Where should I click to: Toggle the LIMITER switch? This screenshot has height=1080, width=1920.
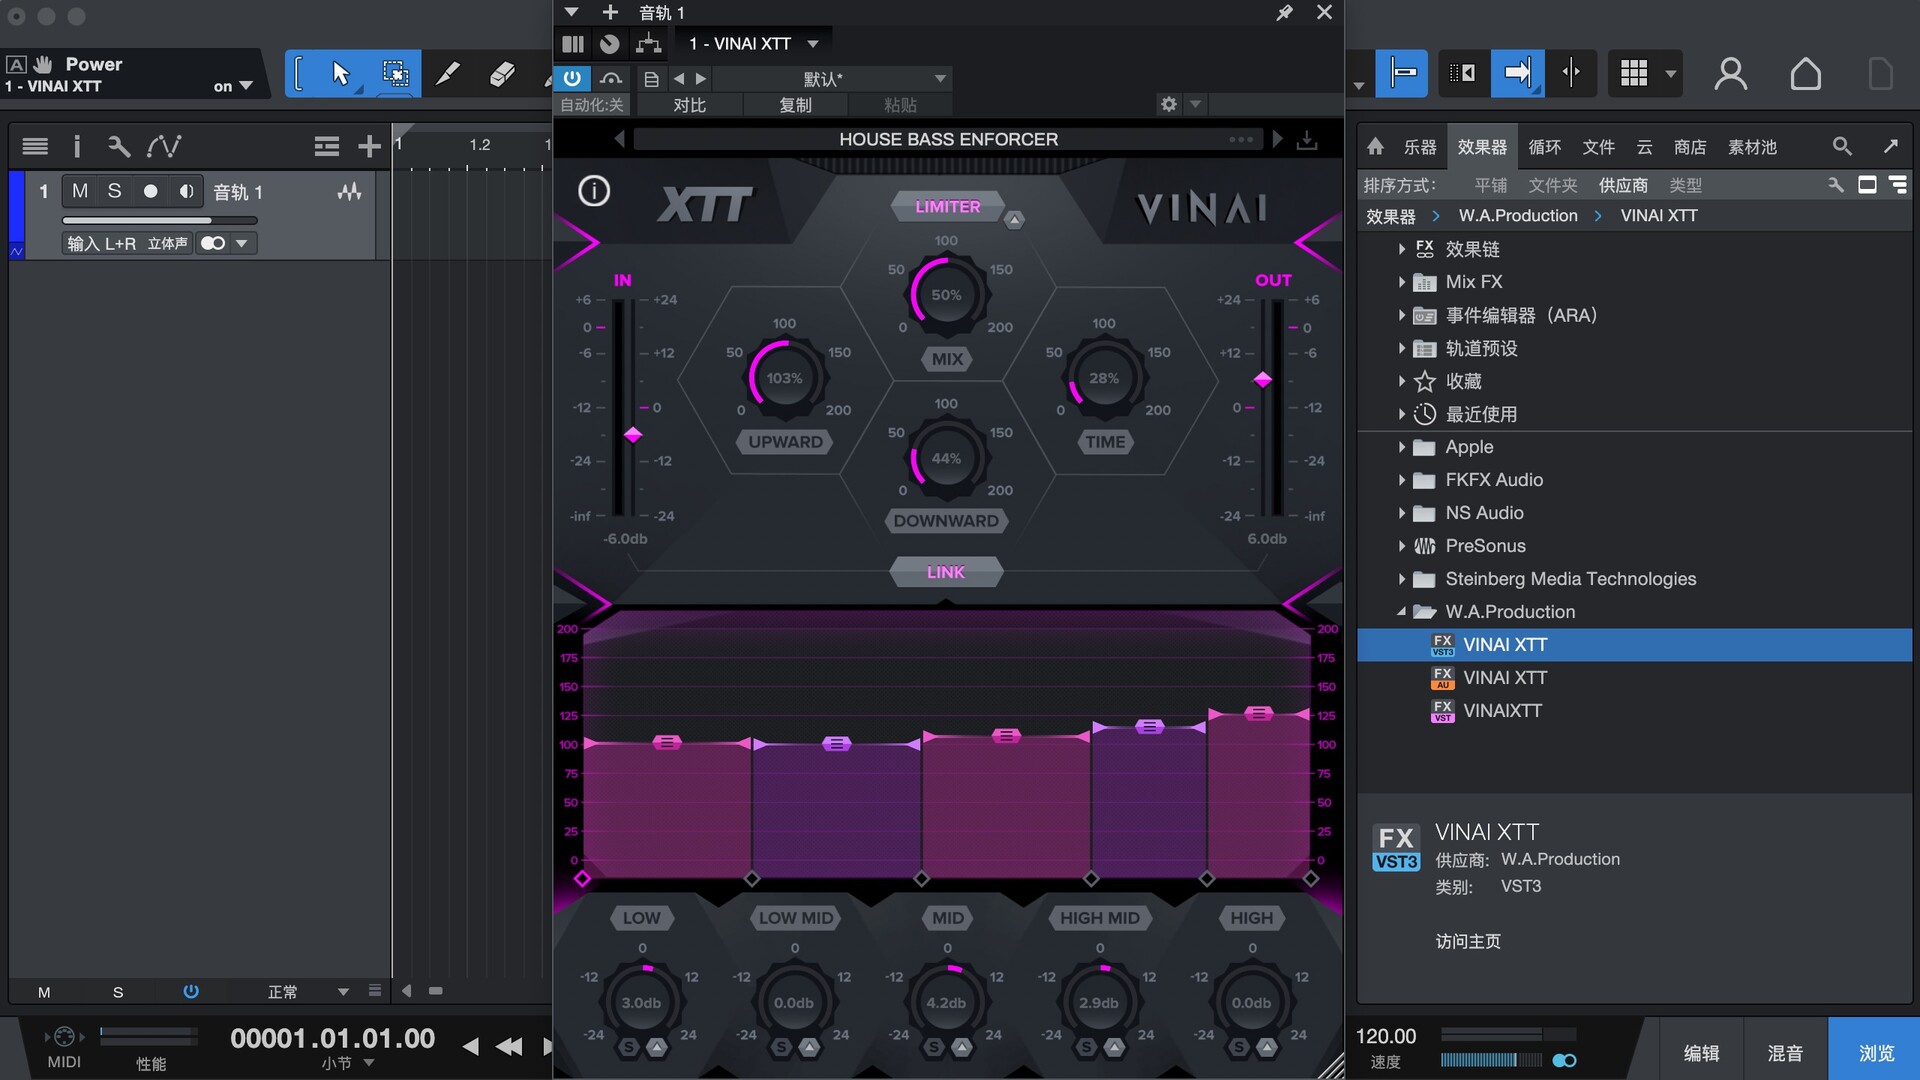(x=947, y=207)
